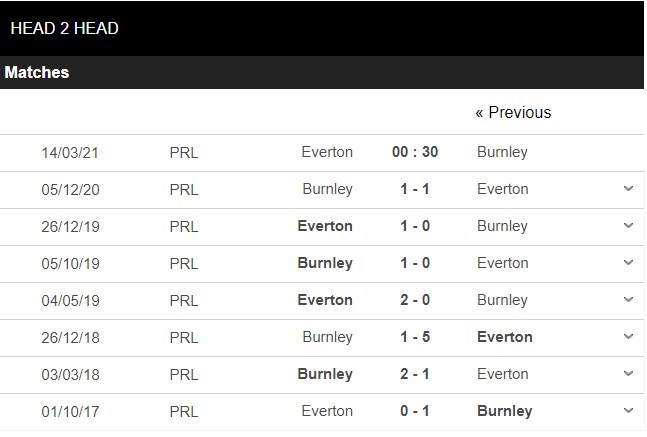Click the 1 - 5 score result
The width and height of the screenshot is (647, 437).
coord(415,337)
